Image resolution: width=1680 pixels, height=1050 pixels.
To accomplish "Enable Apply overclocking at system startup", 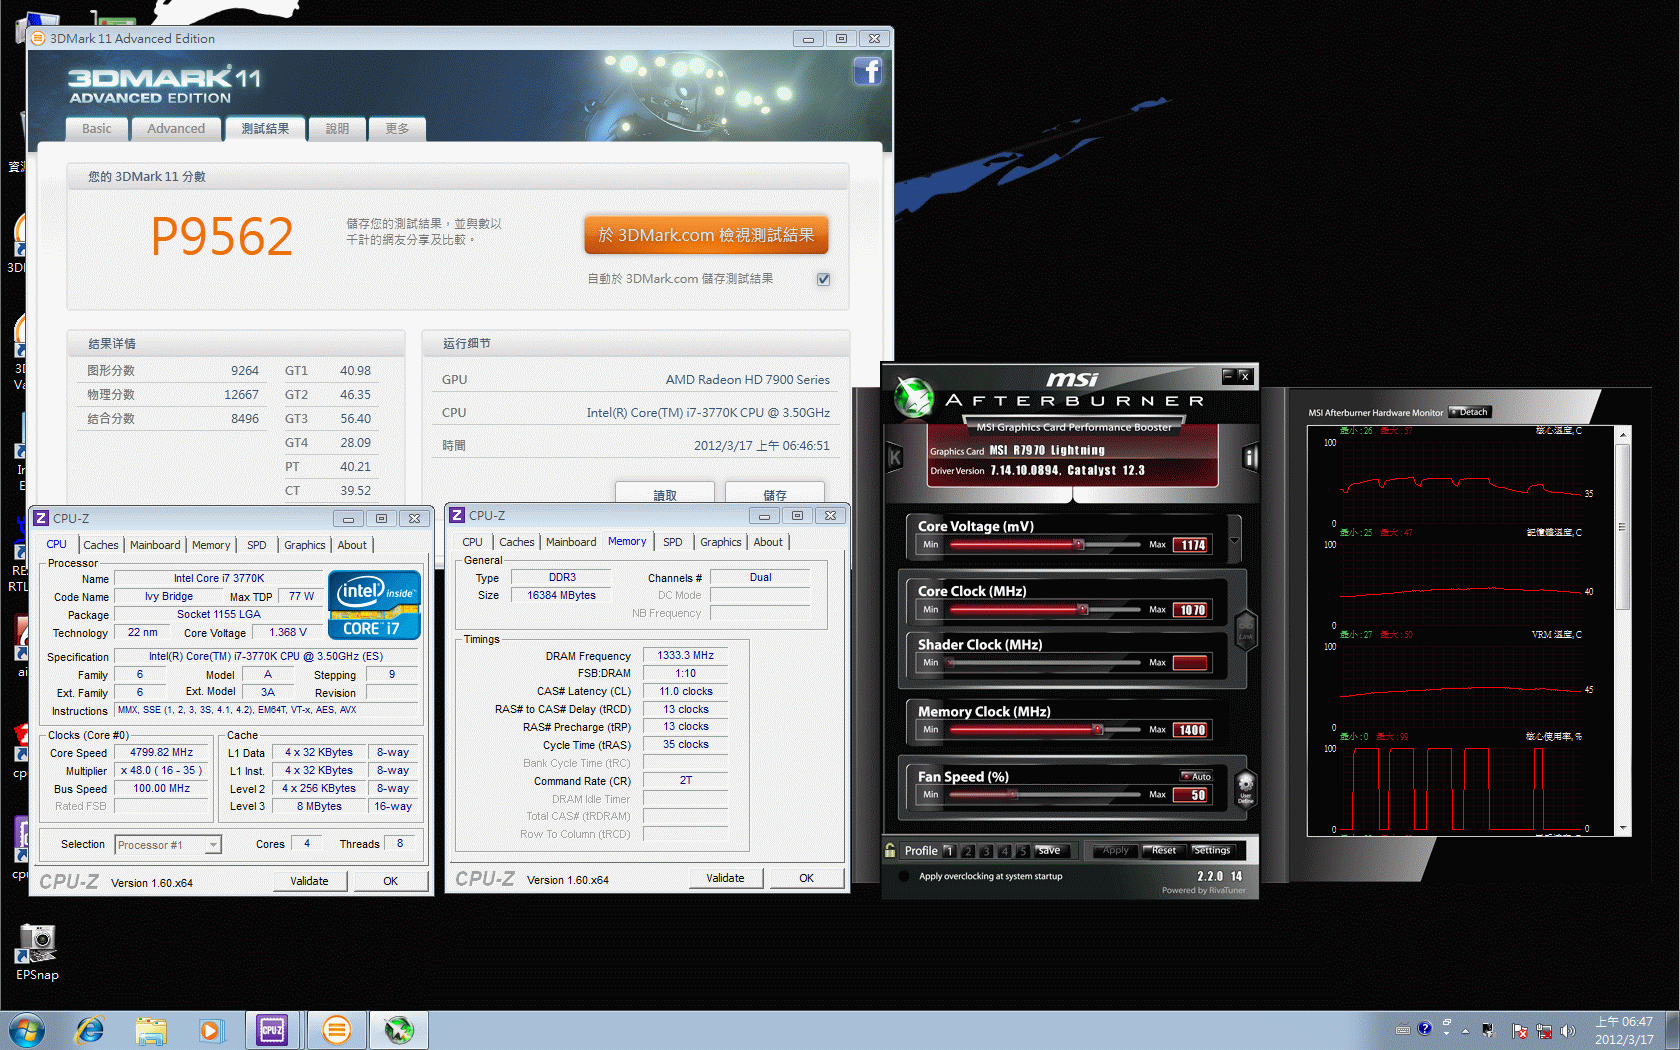I will (x=904, y=876).
